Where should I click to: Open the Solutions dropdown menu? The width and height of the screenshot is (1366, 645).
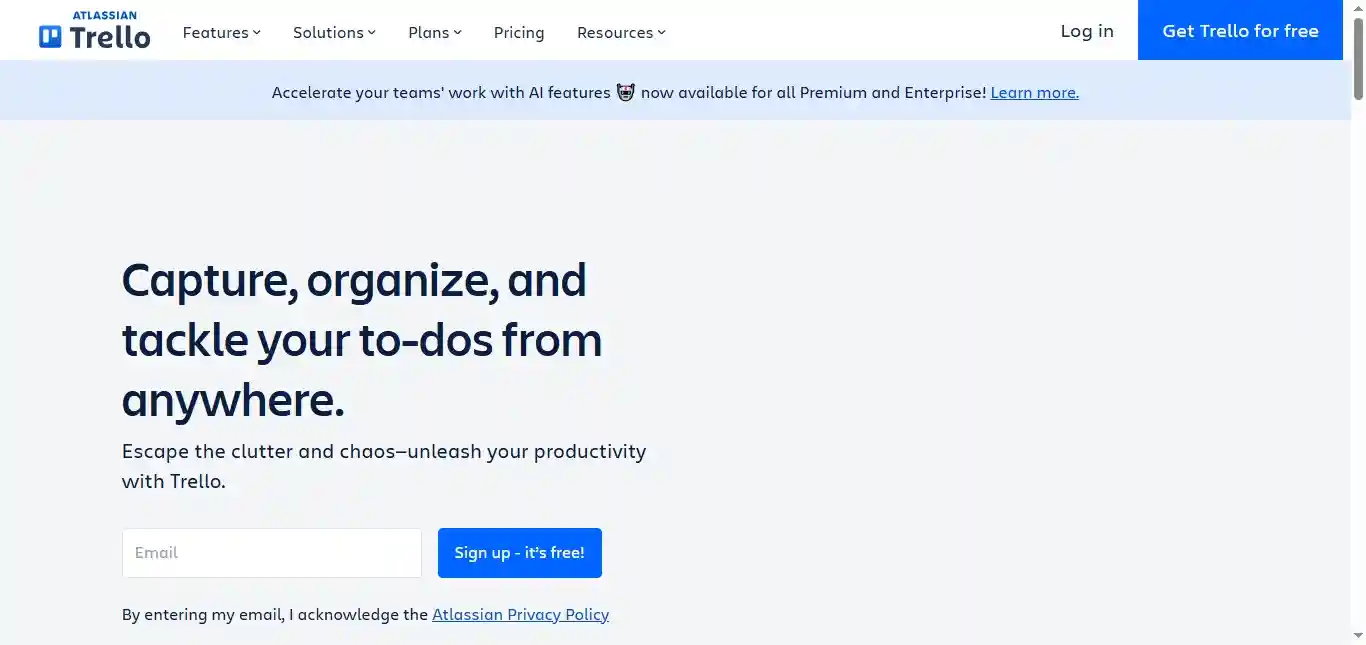(x=334, y=33)
